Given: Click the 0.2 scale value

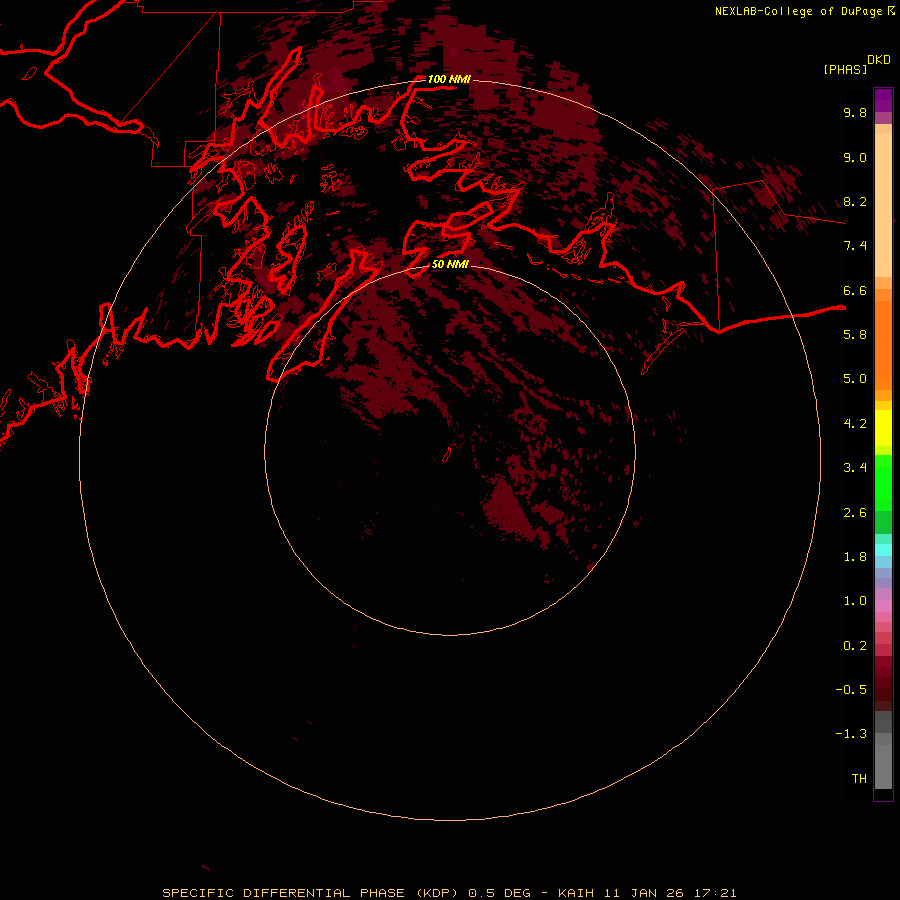Looking at the screenshot, I should [x=855, y=646].
